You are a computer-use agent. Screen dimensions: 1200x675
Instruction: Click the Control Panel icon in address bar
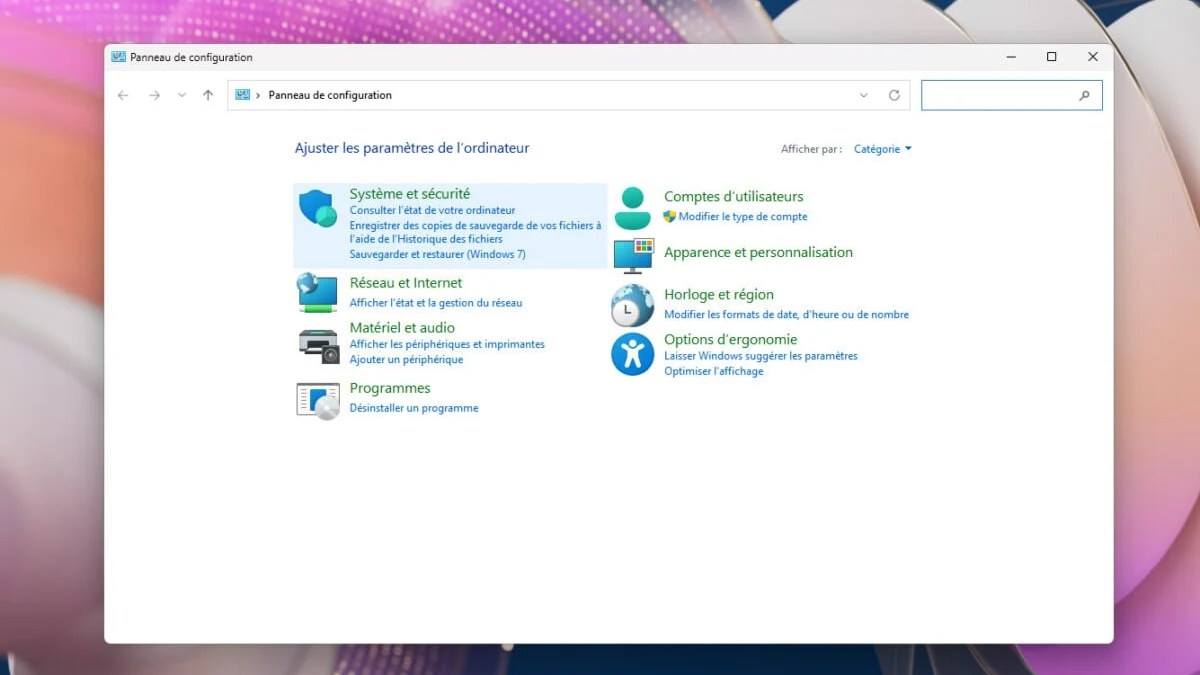pos(242,95)
